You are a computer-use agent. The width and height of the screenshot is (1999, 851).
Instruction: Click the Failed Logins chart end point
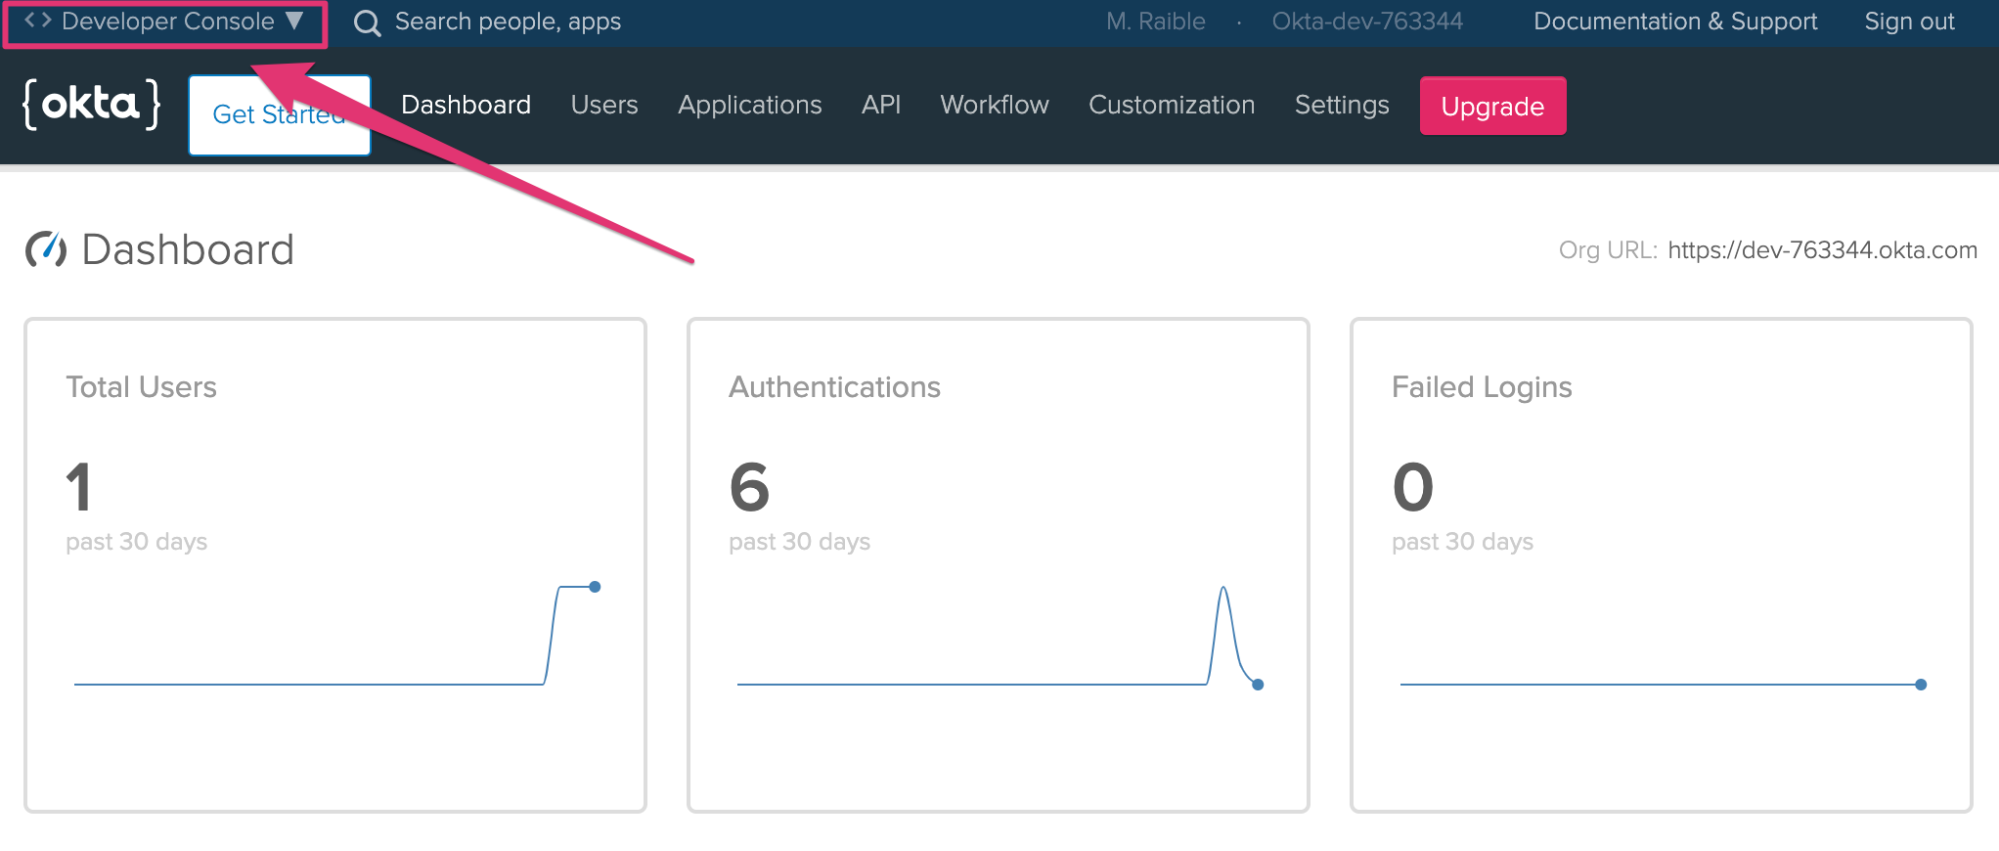tap(1921, 685)
